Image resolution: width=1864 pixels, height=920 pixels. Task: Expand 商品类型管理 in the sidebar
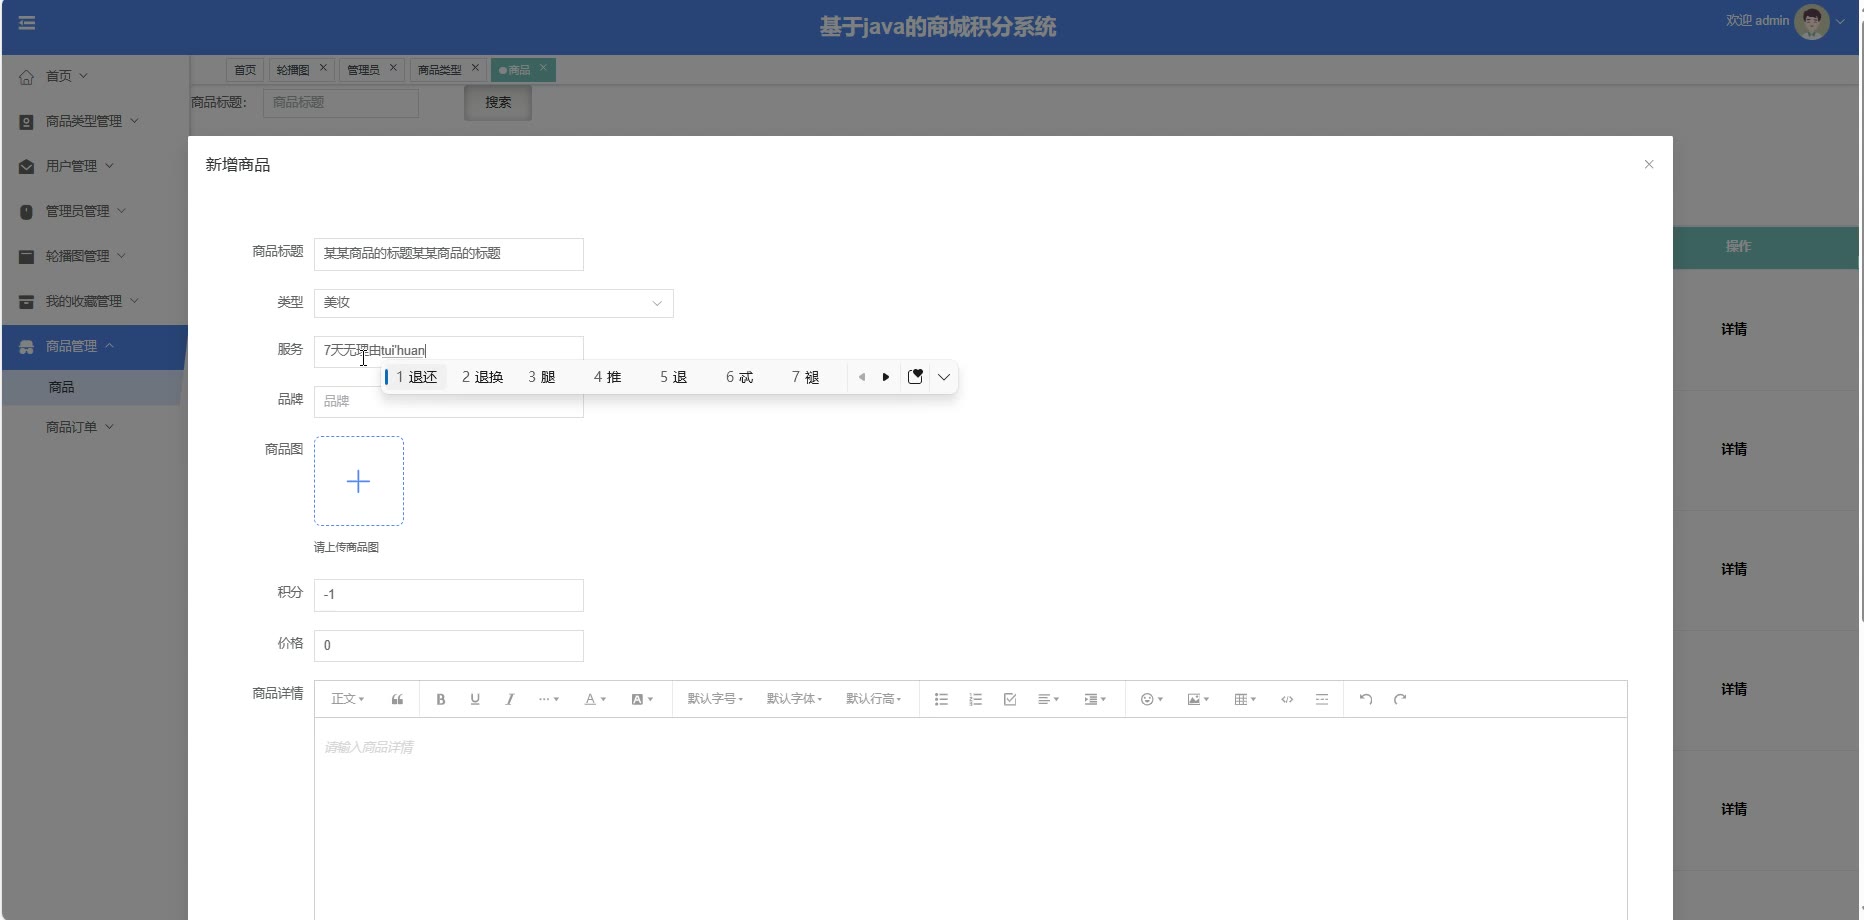click(x=94, y=121)
